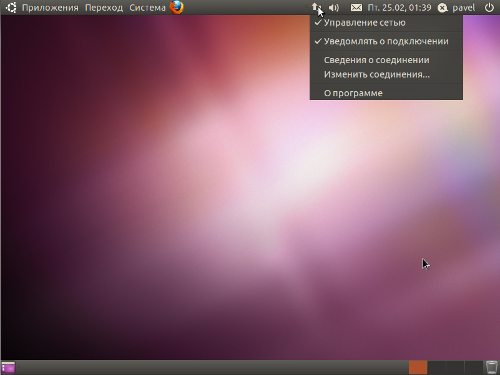
Task: Open the mail envelope messaging indicator
Action: tap(356, 7)
